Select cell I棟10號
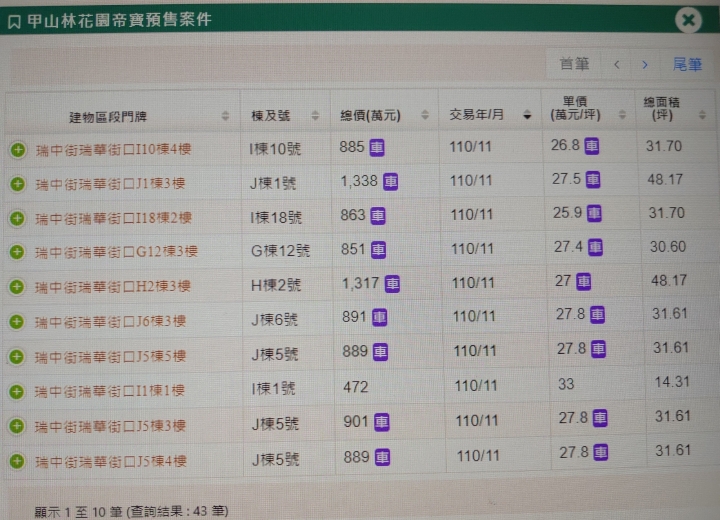 (275, 149)
